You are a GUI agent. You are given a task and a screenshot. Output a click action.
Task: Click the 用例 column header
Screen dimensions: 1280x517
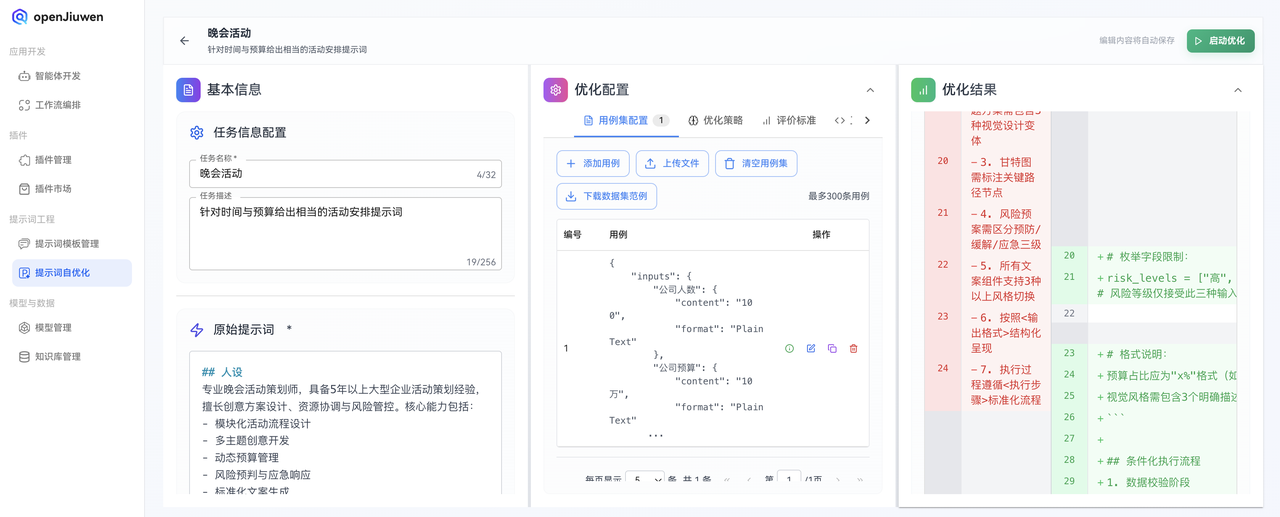click(618, 234)
